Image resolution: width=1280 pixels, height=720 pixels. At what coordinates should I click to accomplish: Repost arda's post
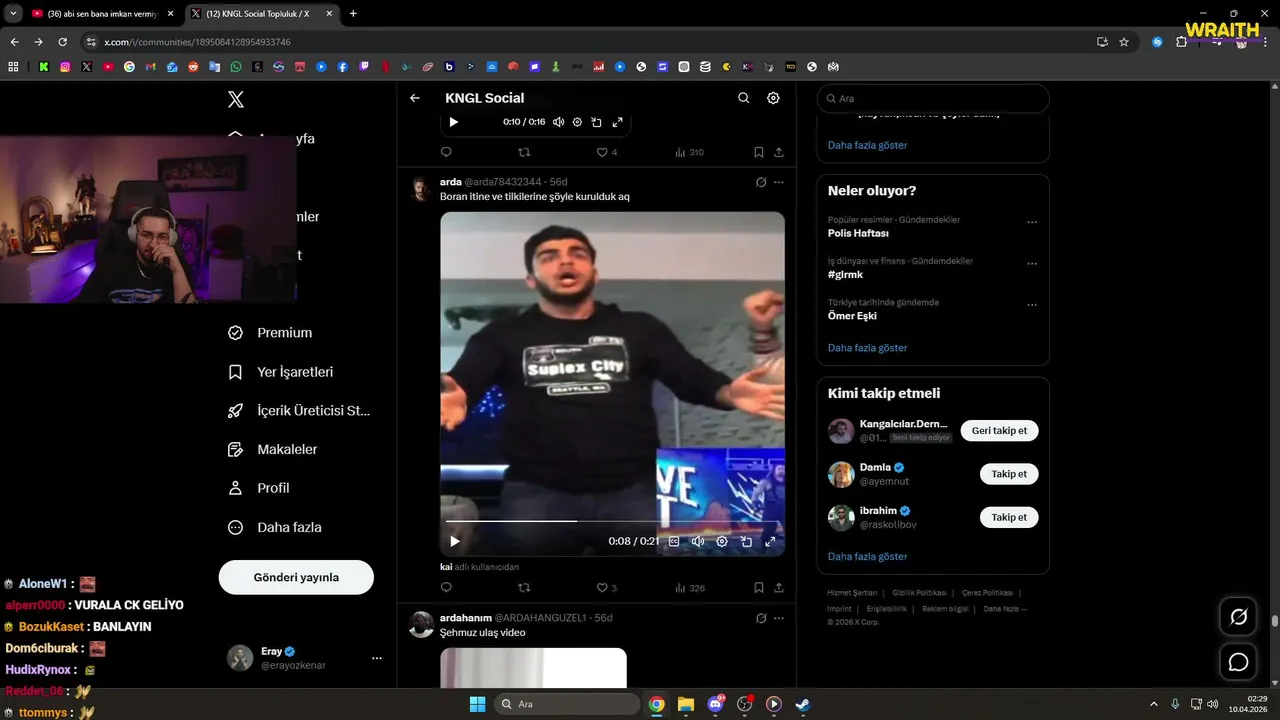(x=524, y=588)
